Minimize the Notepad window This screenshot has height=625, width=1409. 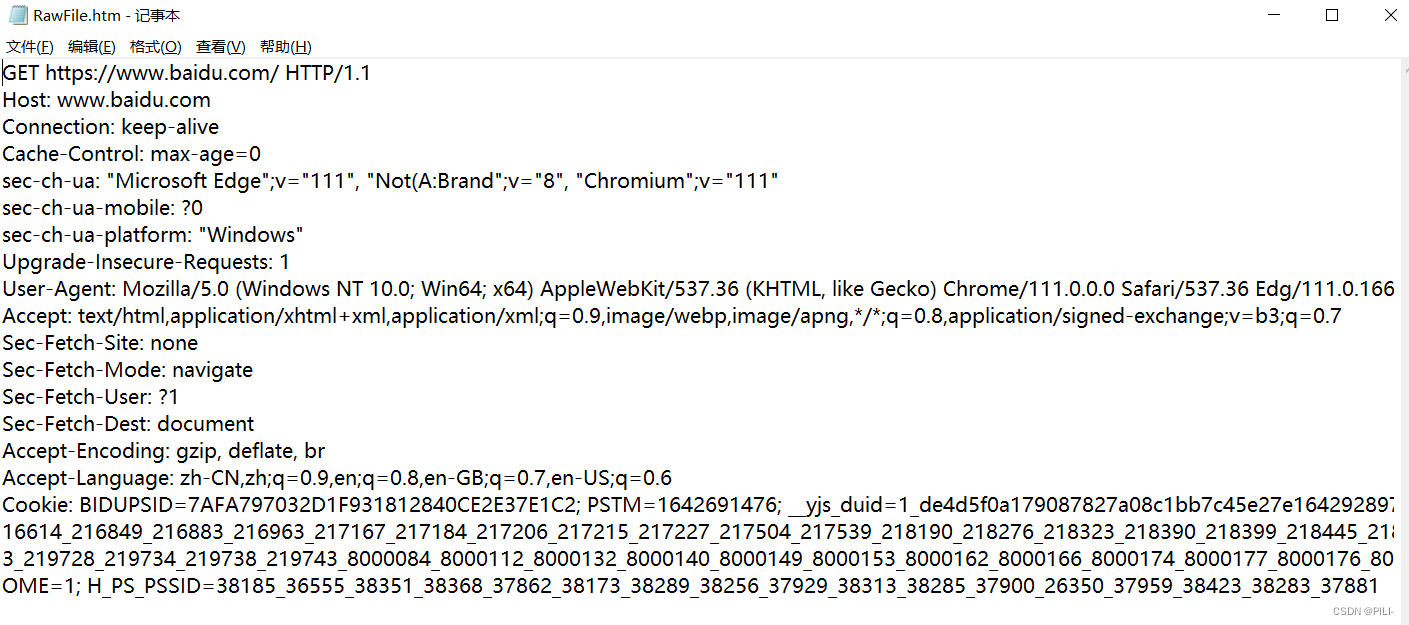(1273, 15)
